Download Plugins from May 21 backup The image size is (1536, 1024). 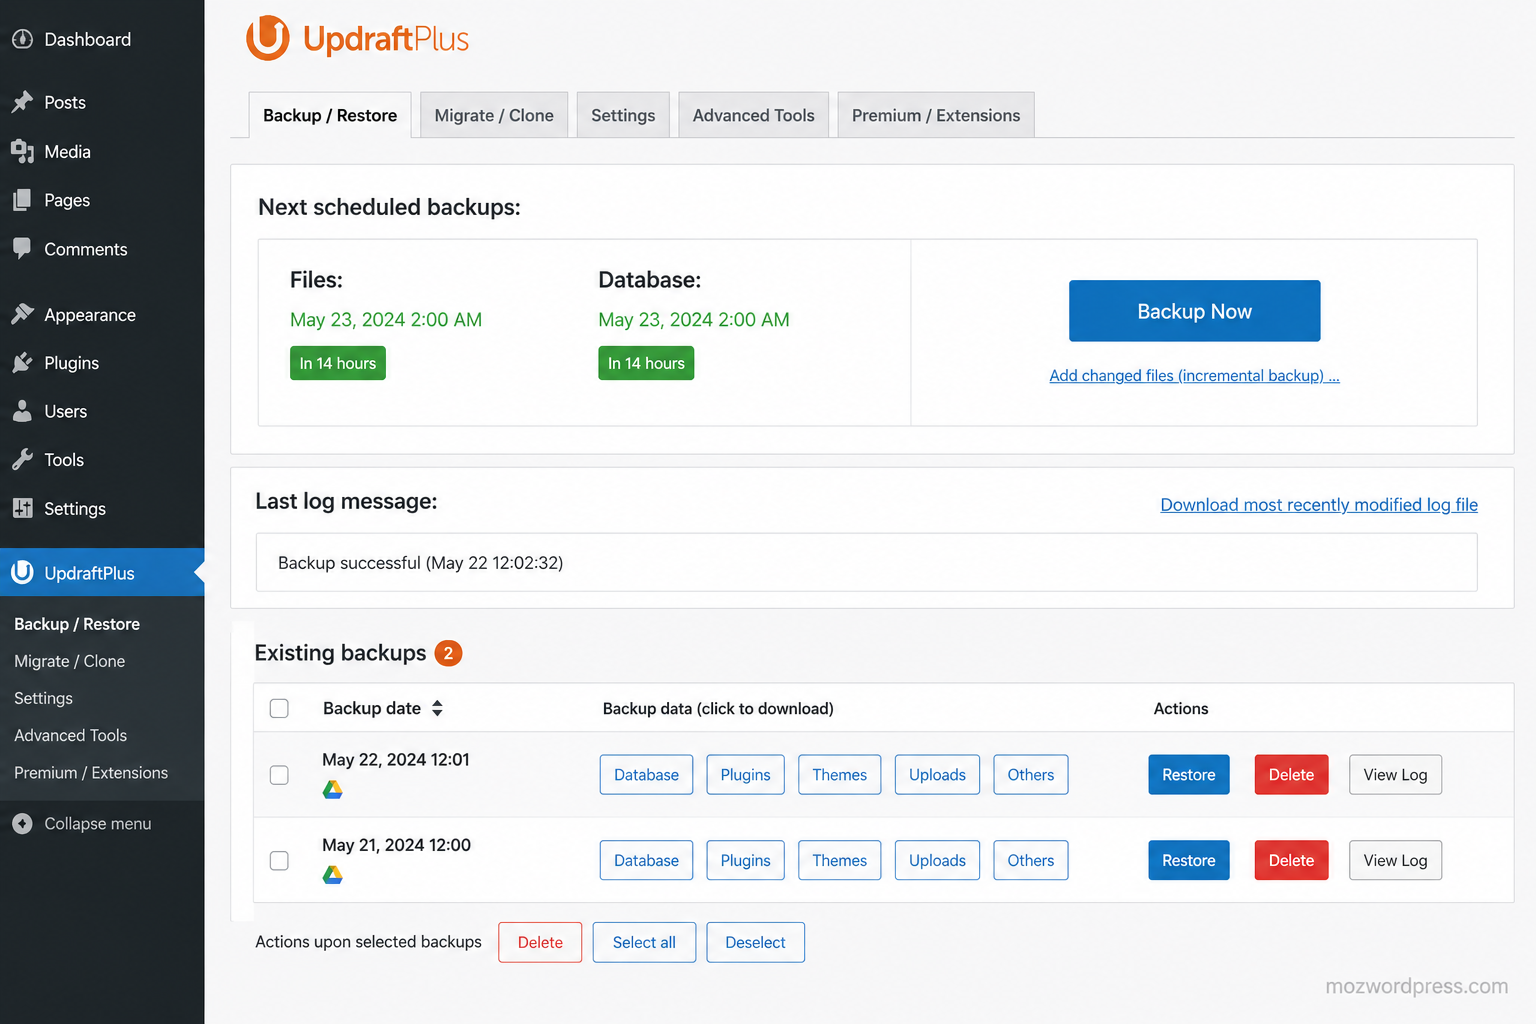pos(745,860)
